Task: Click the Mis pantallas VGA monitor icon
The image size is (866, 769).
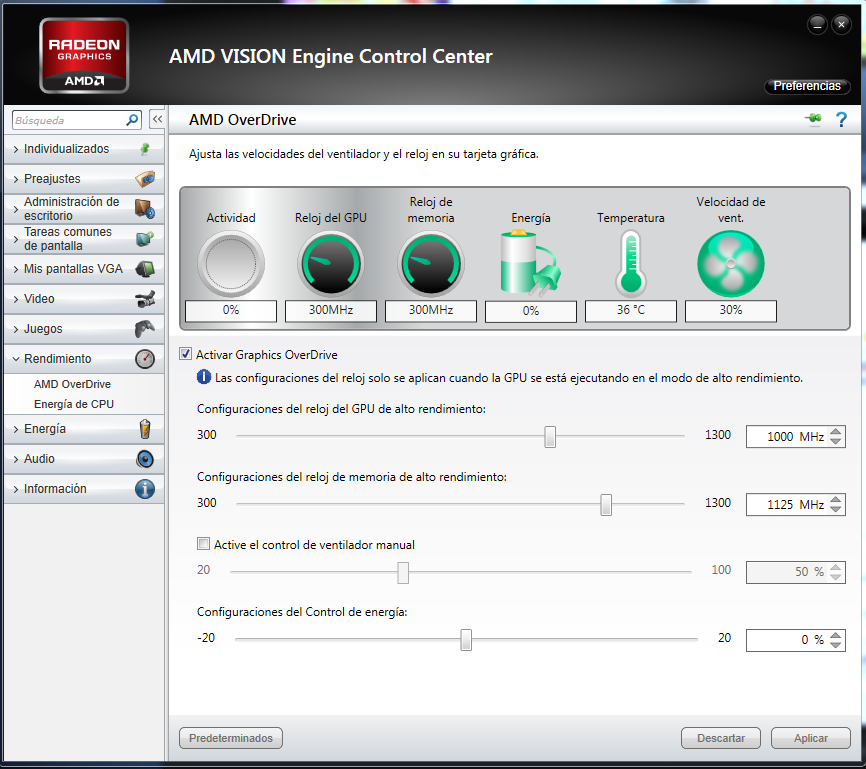Action: [x=145, y=269]
